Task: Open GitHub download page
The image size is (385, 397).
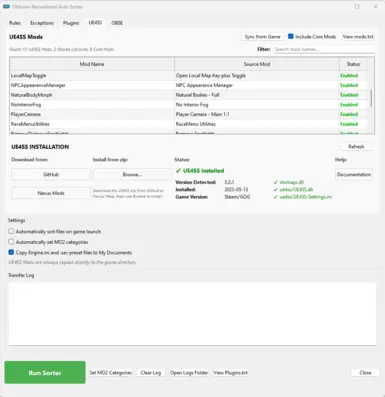Action: point(51,174)
